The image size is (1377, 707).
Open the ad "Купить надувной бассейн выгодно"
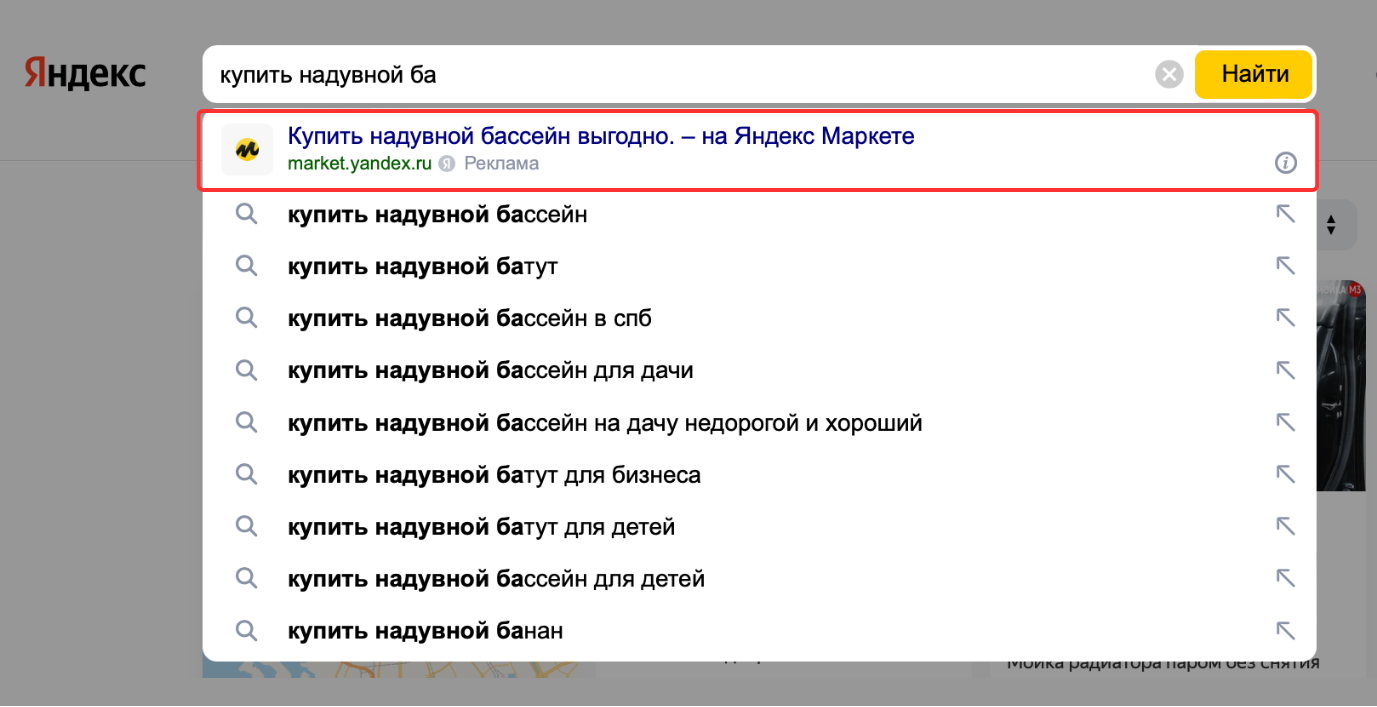click(x=600, y=136)
